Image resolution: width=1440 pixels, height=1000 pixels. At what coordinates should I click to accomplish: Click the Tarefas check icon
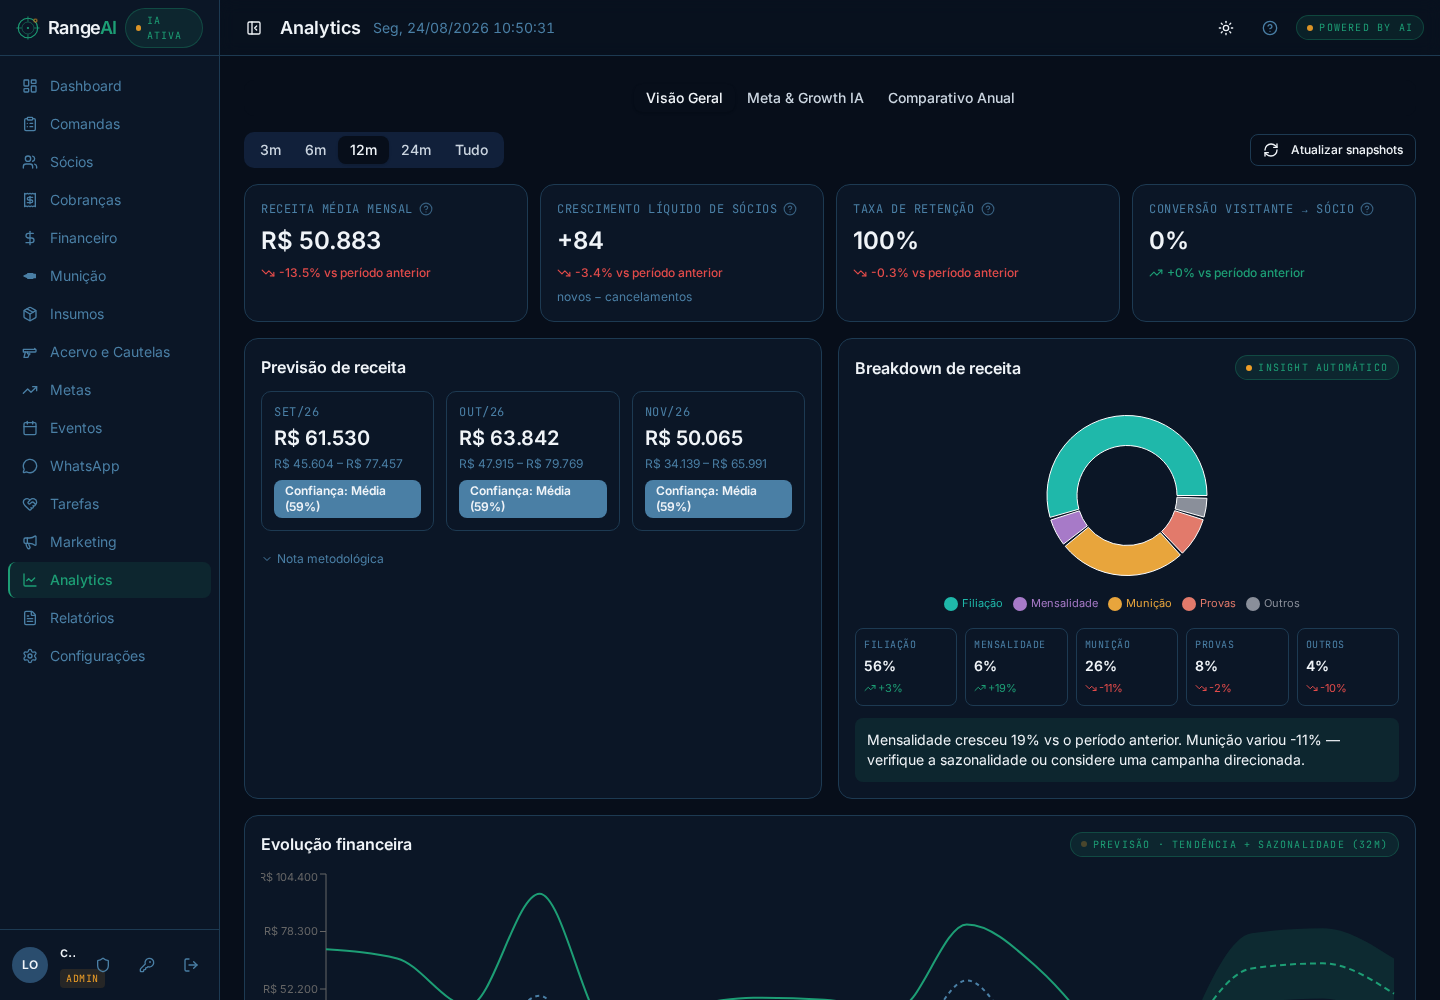(x=30, y=504)
